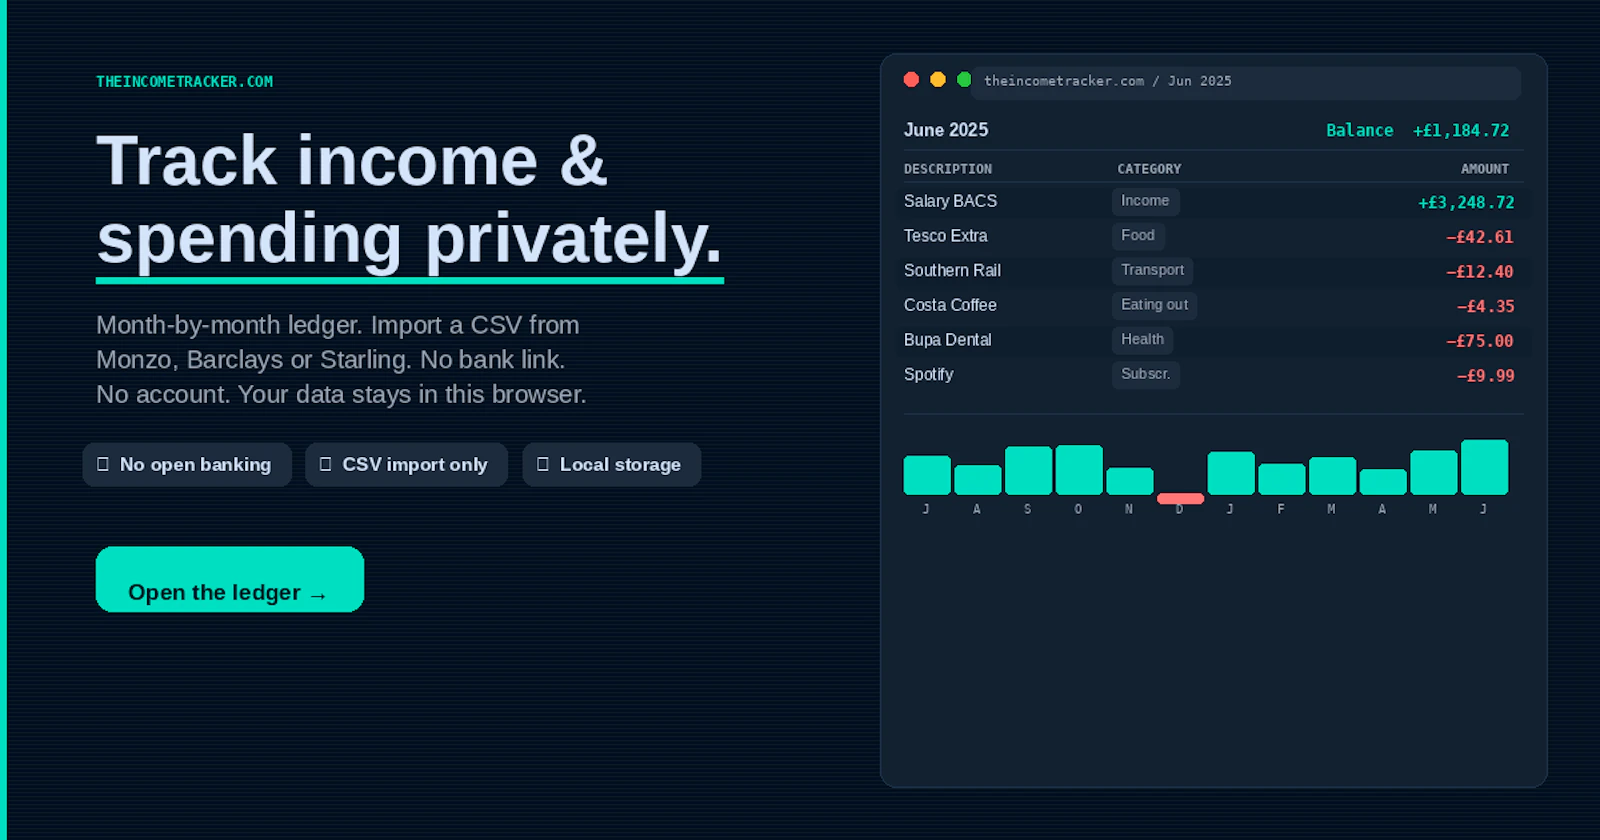Select the No open banking chip
The image size is (1600, 840).
pos(187,465)
